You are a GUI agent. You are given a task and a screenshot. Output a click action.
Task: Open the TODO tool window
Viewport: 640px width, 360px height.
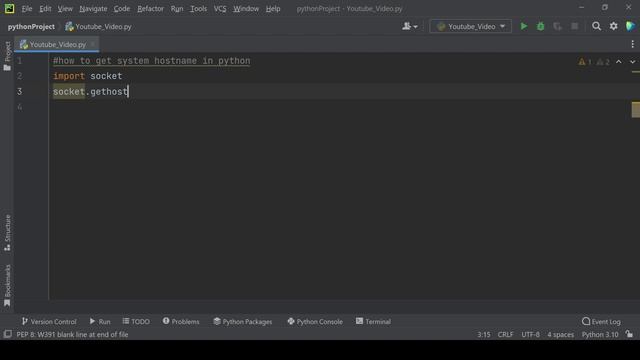click(136, 322)
